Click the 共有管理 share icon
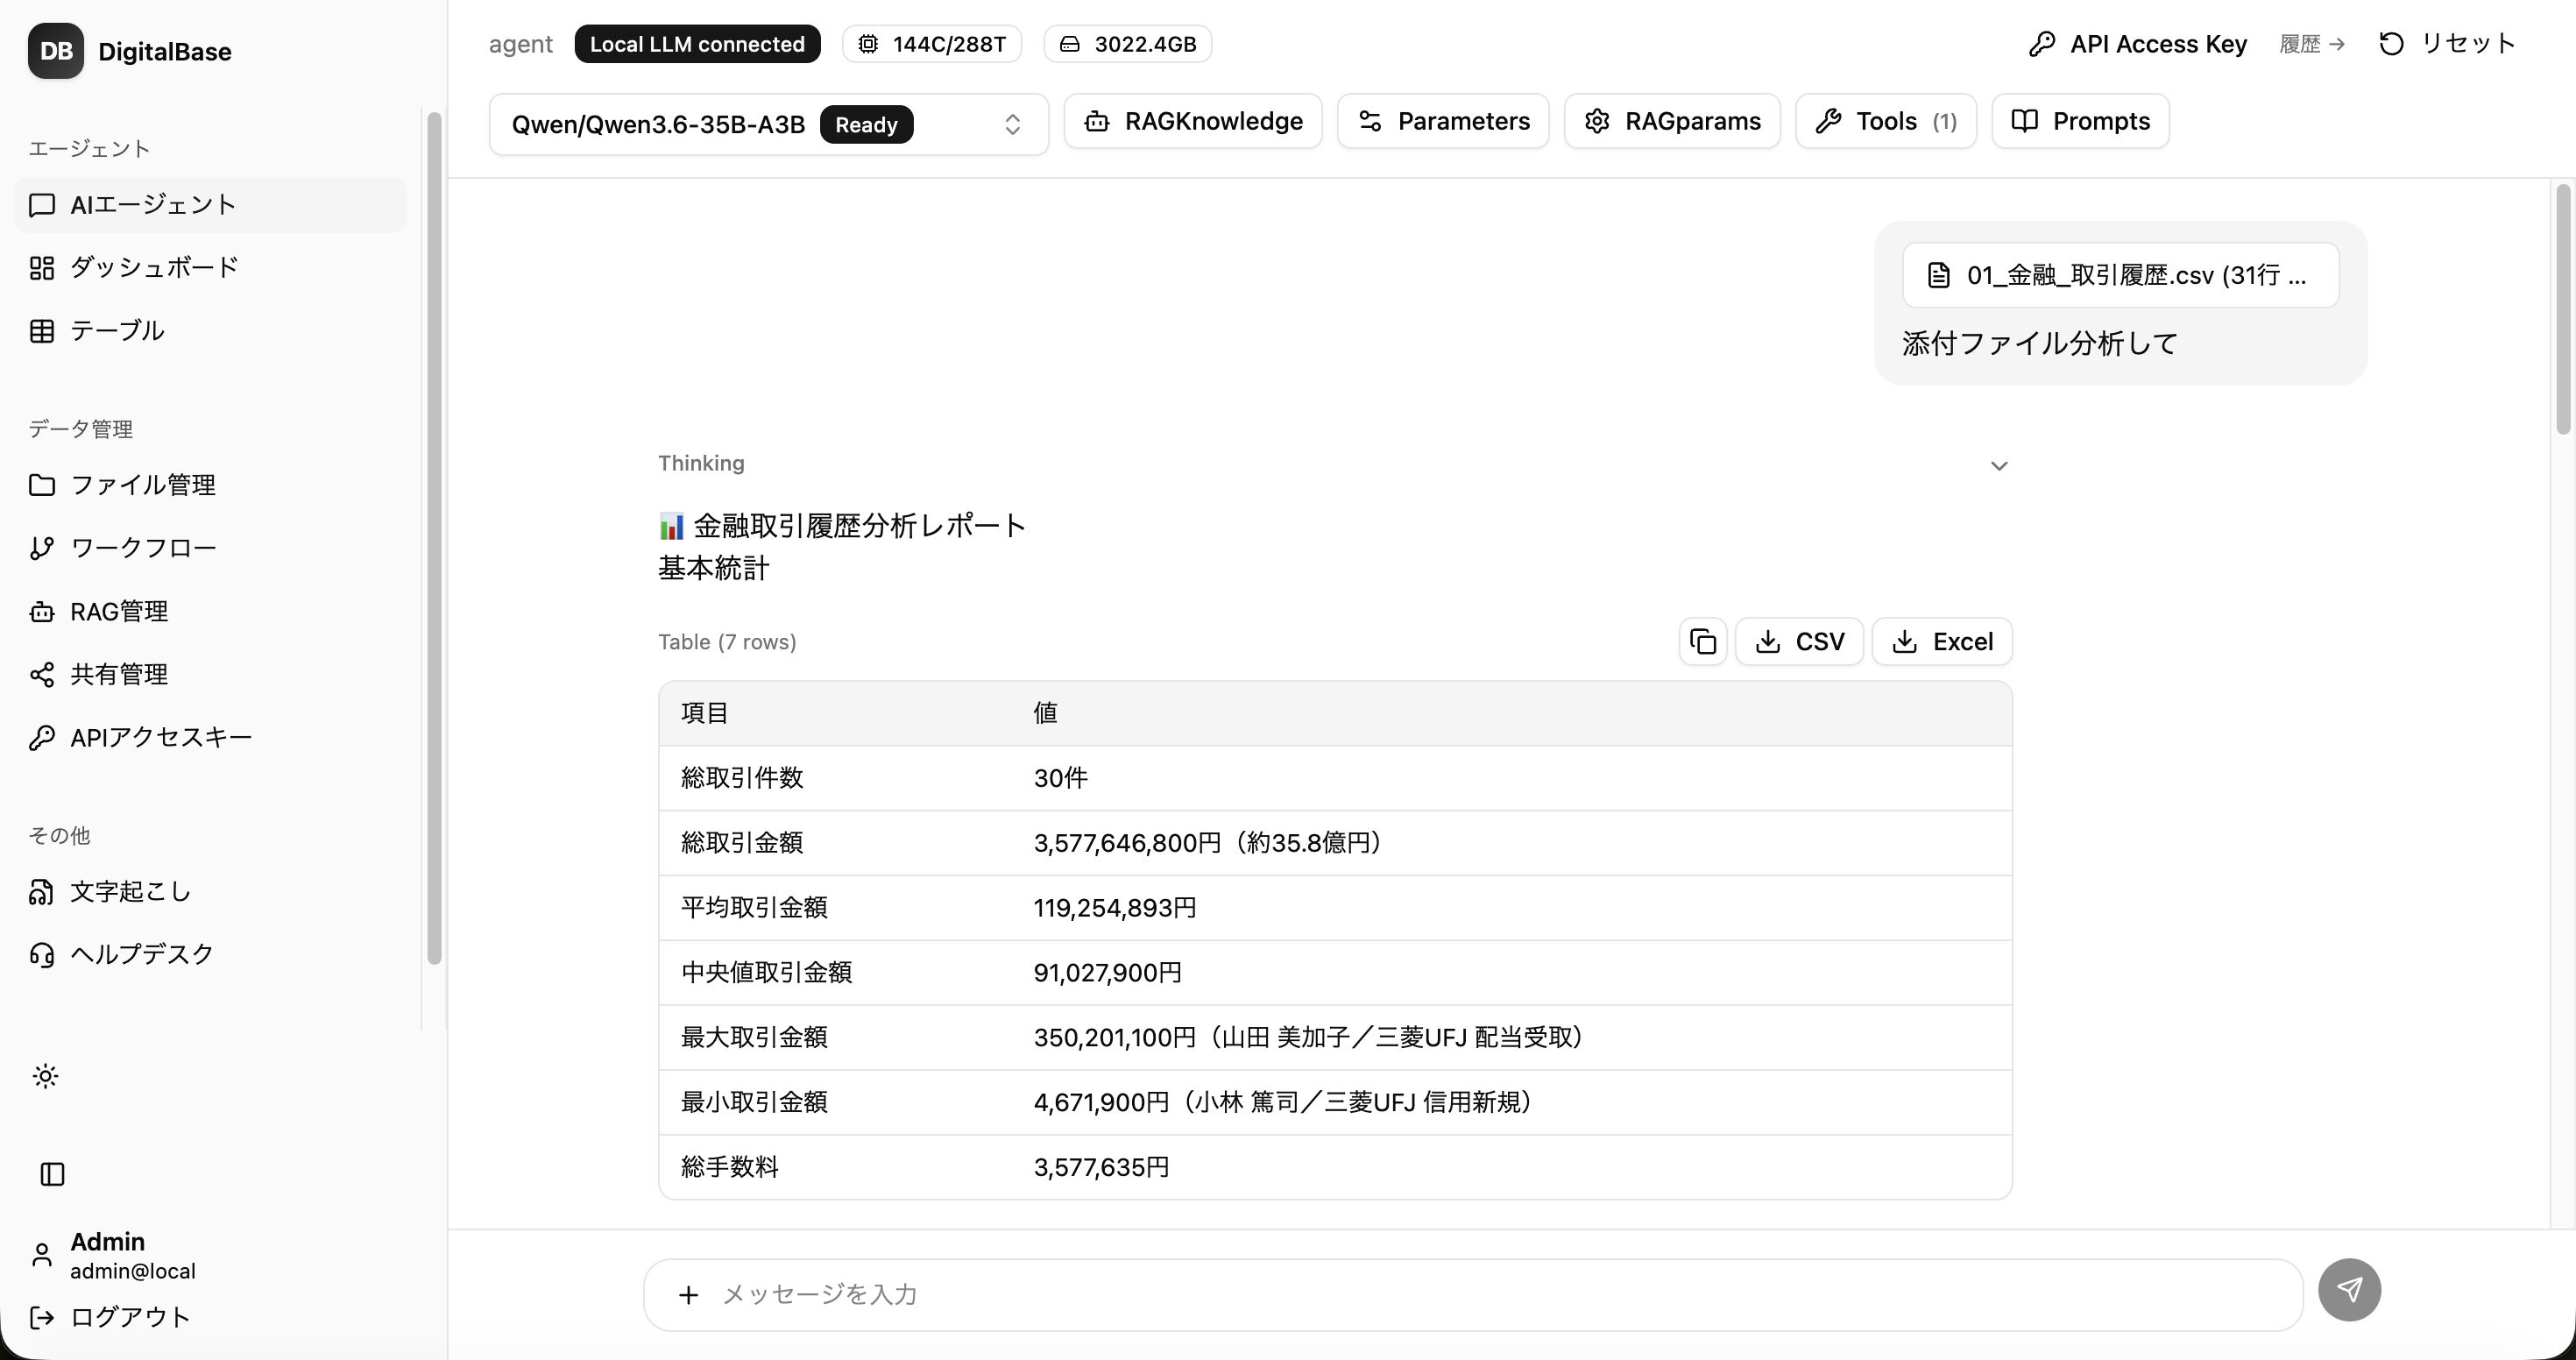 point(42,675)
